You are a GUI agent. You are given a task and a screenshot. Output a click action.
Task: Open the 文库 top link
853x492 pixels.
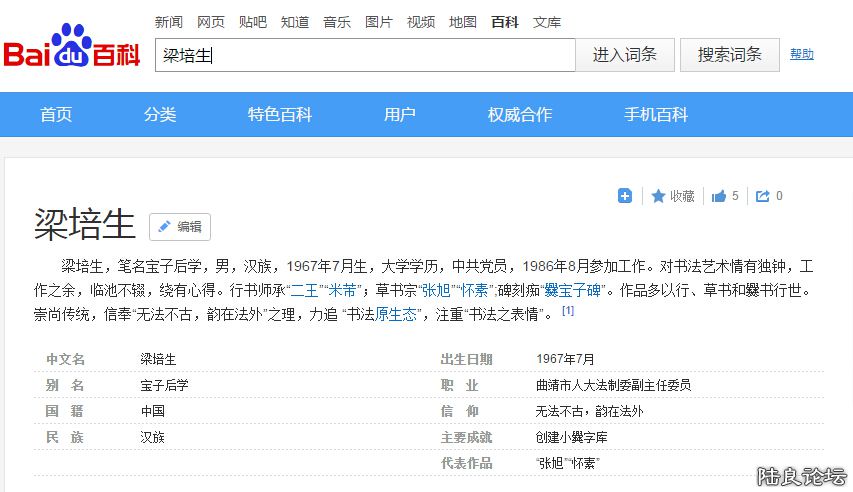tap(547, 22)
